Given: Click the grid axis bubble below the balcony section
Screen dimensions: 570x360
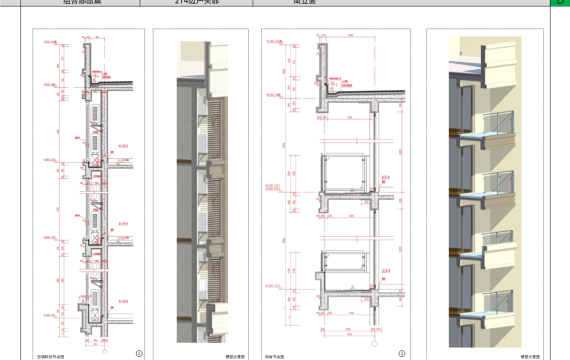Looking at the screenshot, I should tap(375, 344).
